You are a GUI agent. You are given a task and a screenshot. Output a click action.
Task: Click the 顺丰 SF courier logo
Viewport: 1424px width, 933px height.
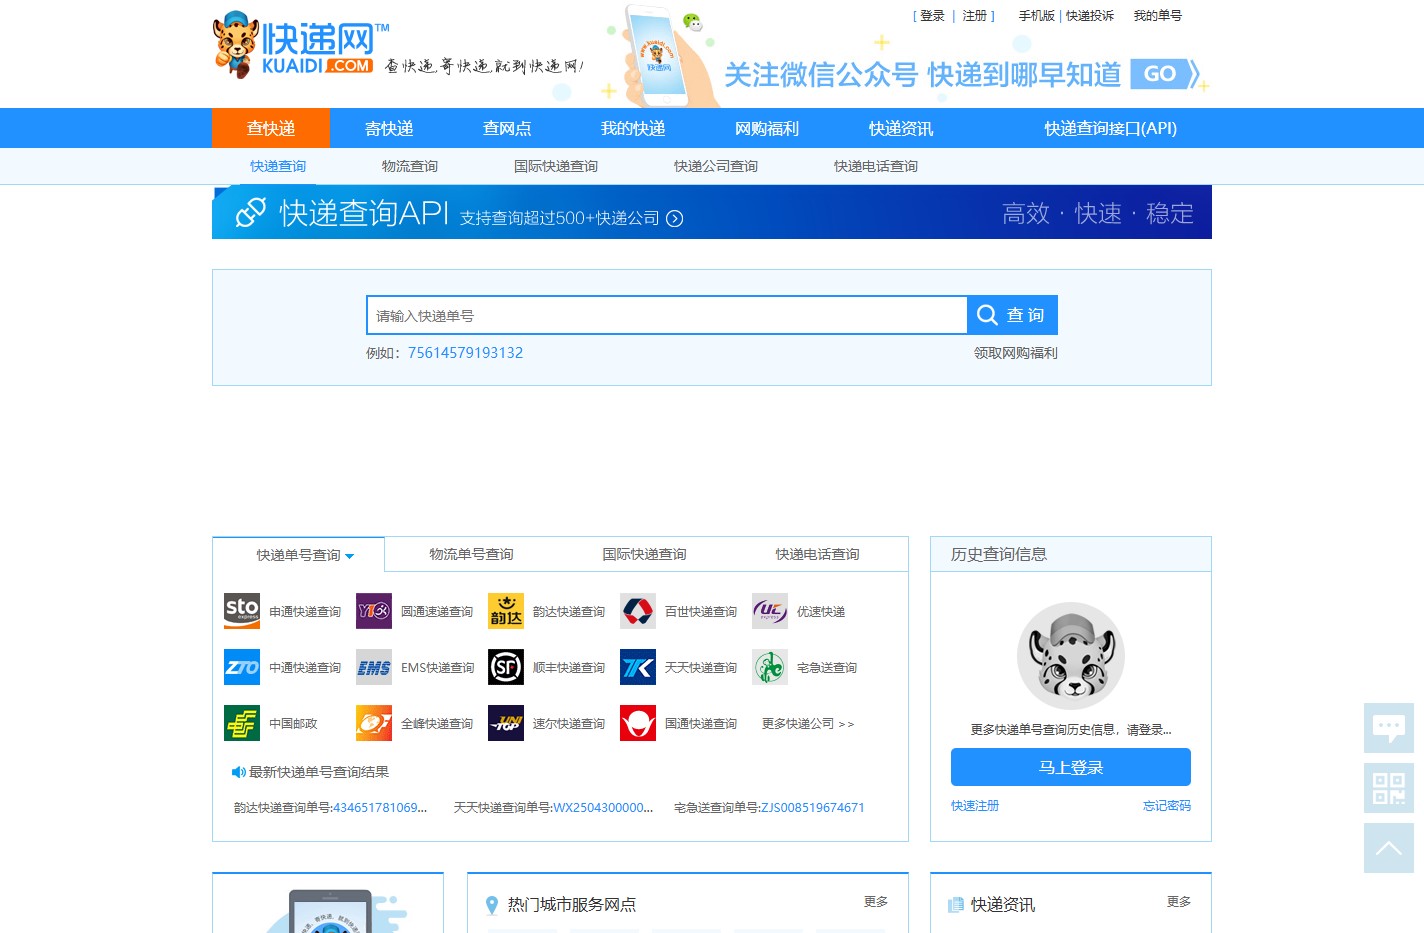(506, 667)
